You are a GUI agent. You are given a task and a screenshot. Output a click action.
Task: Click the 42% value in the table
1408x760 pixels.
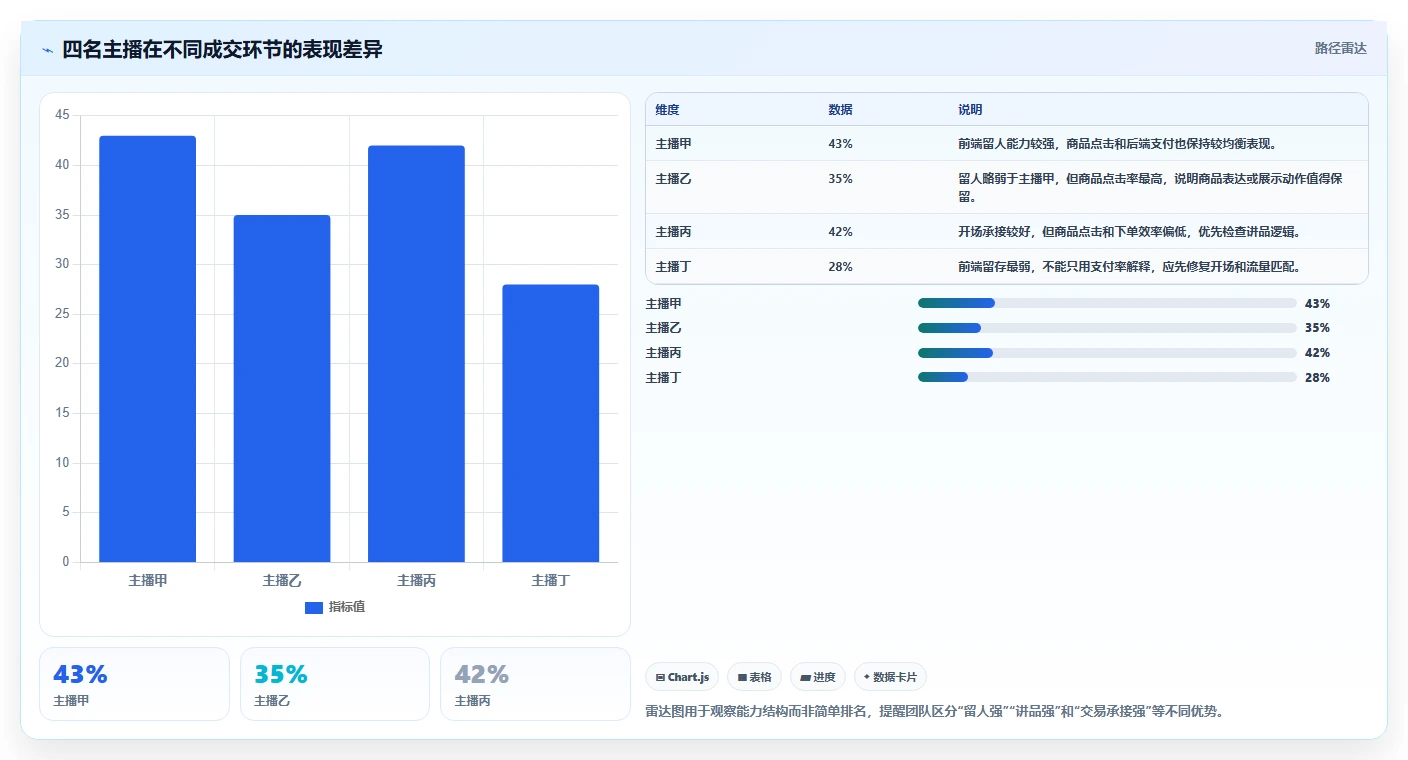[x=840, y=232]
